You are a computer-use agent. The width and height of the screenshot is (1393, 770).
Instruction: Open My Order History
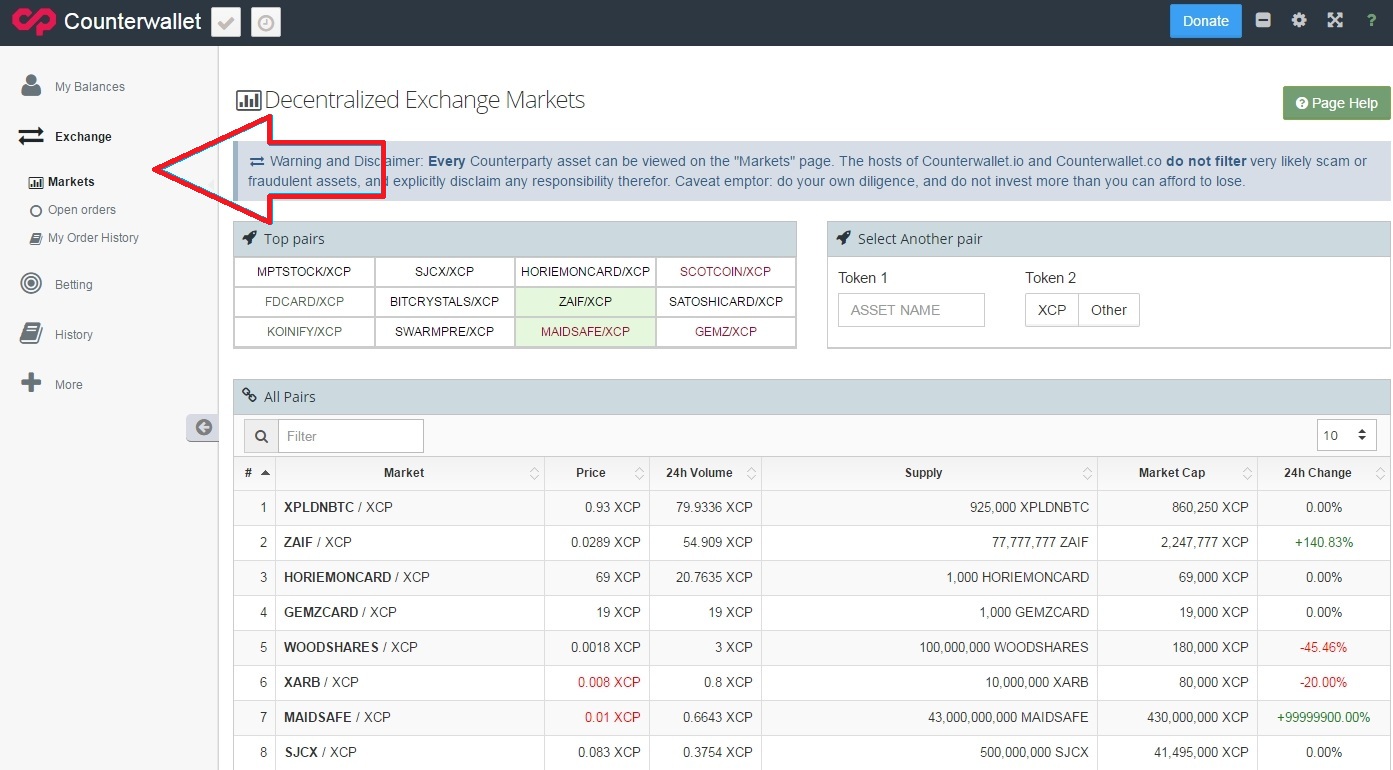coord(93,238)
